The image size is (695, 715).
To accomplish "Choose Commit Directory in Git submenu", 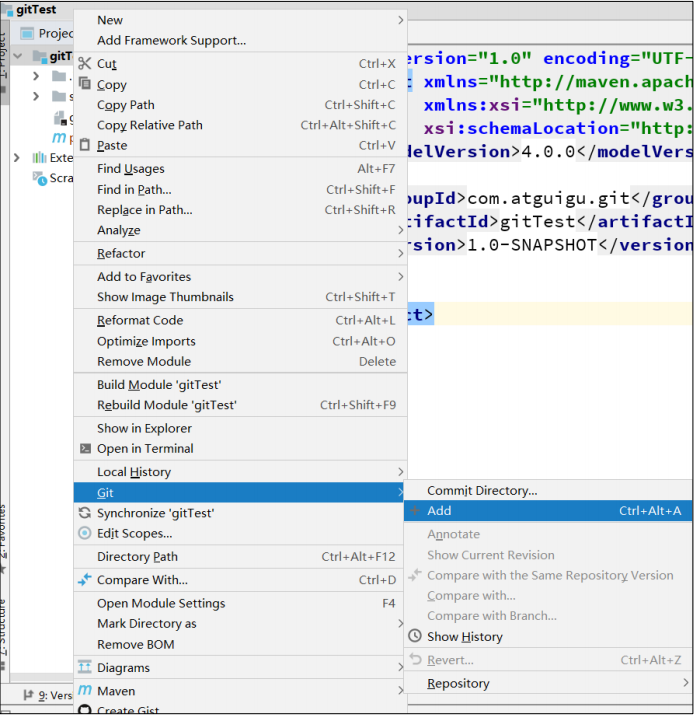I will click(548, 490).
